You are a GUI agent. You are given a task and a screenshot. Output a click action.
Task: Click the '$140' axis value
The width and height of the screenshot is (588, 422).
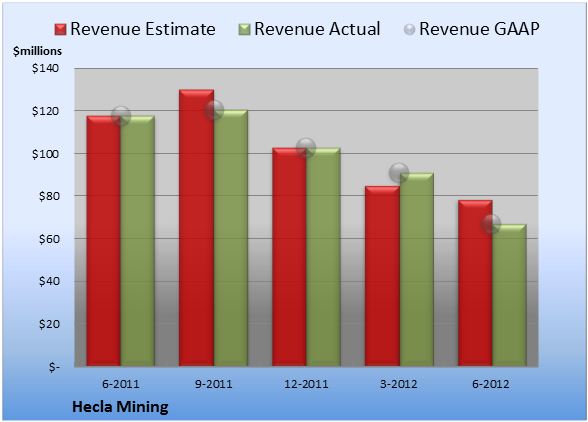pyautogui.click(x=45, y=68)
